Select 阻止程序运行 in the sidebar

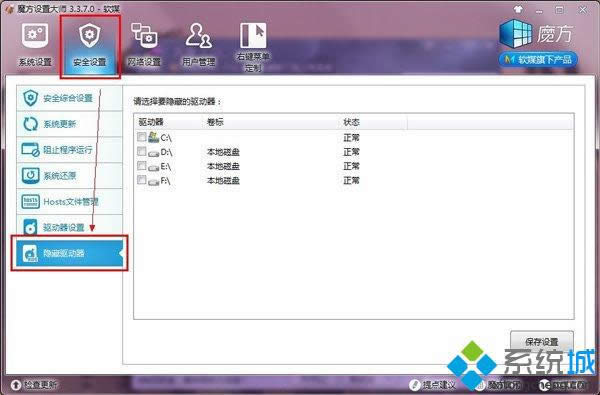[x=69, y=149]
